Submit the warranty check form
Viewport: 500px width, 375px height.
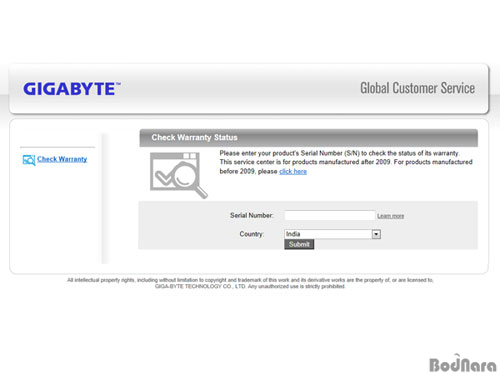299,244
